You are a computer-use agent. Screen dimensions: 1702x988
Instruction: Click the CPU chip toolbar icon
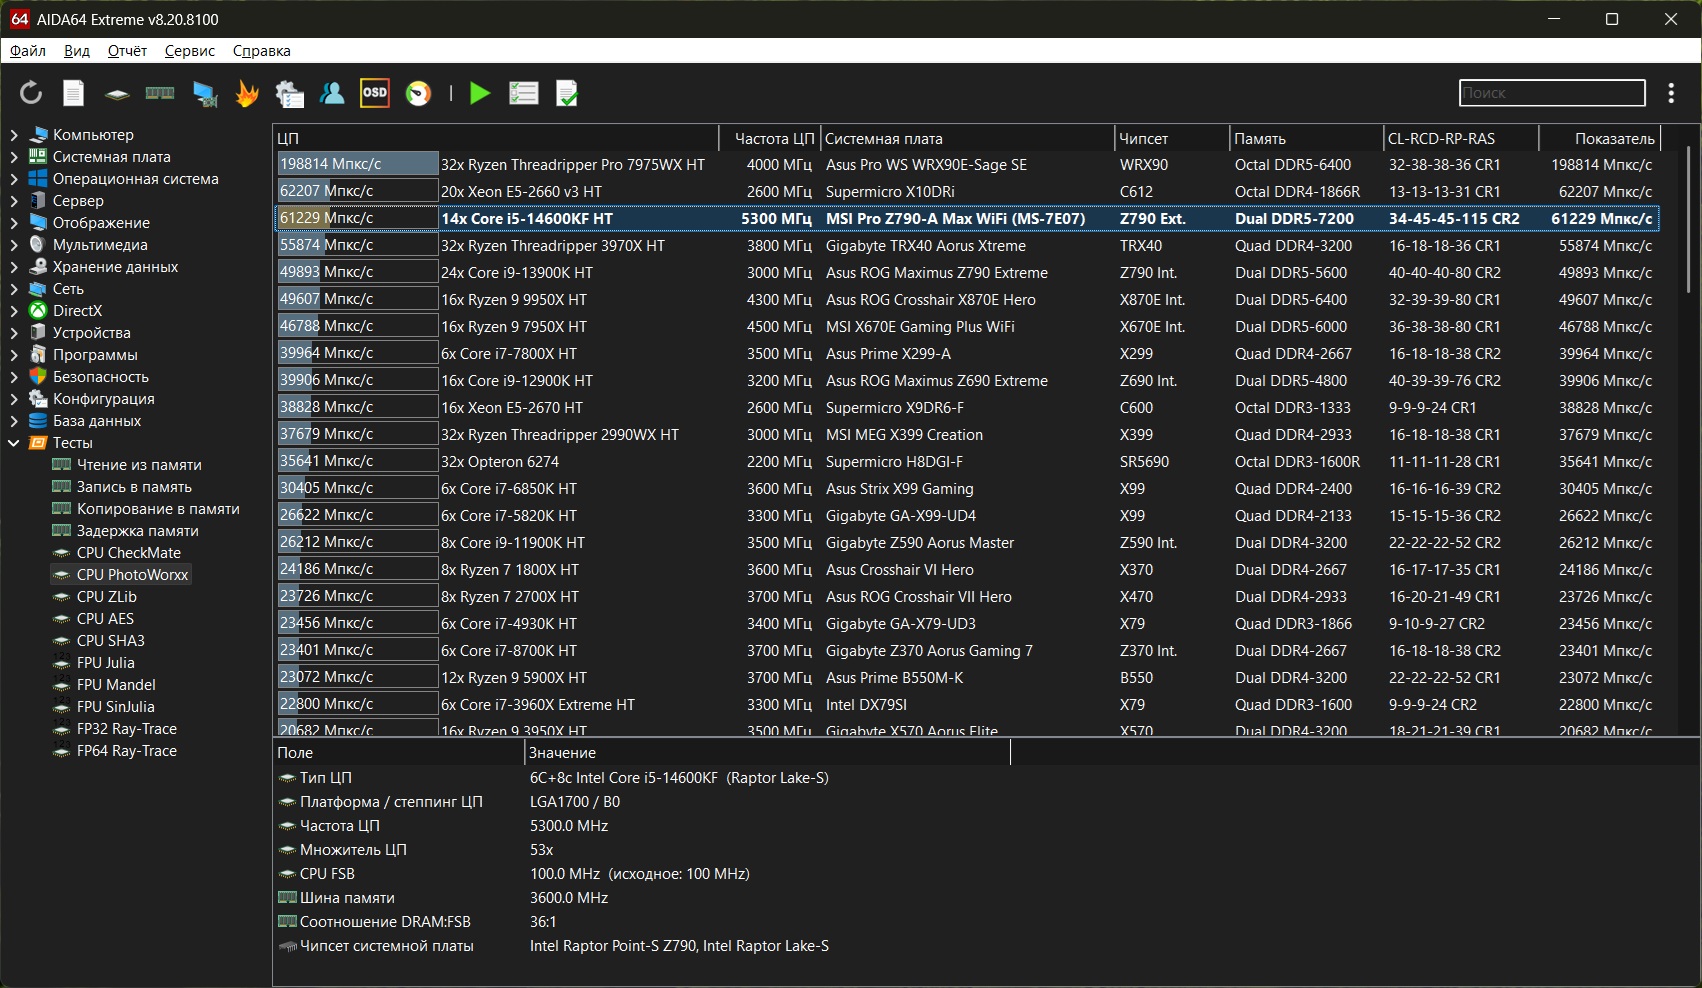tap(117, 94)
